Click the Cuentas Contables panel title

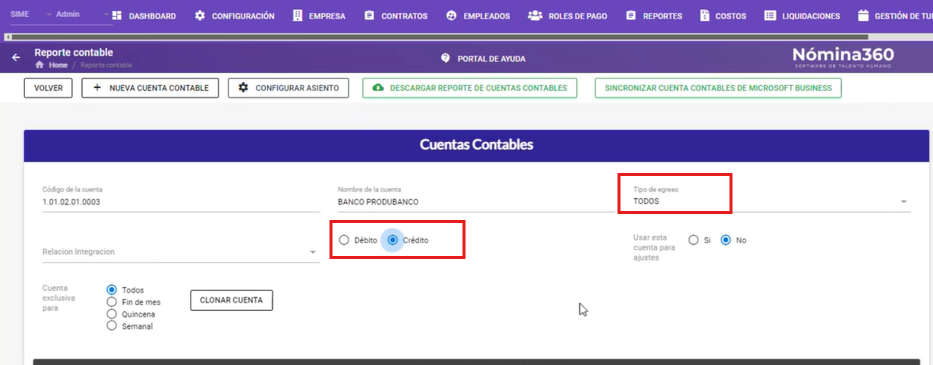pos(476,145)
